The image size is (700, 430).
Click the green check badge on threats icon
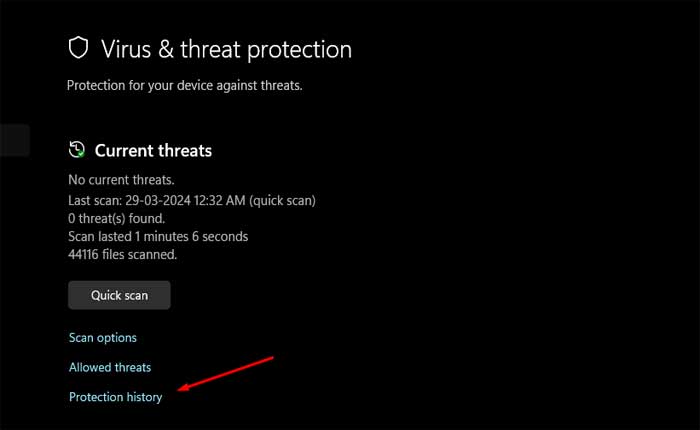tap(82, 155)
